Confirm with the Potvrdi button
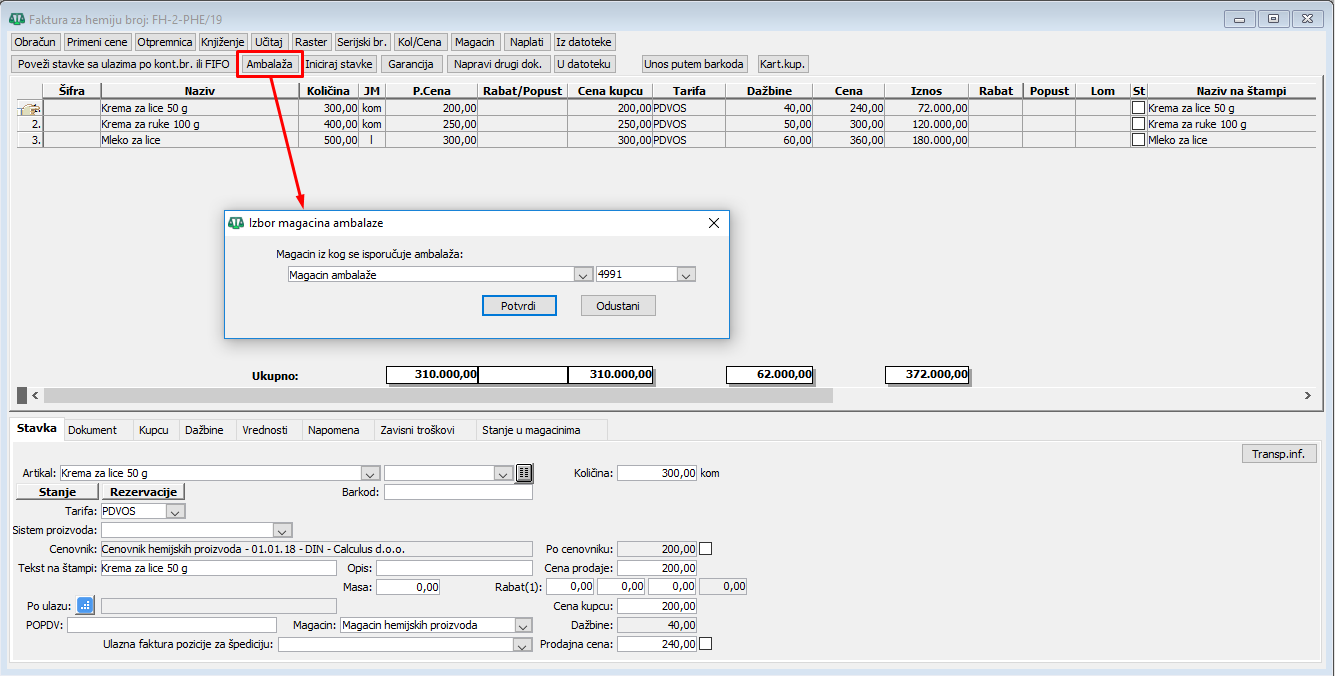1335x676 pixels. coord(518,306)
